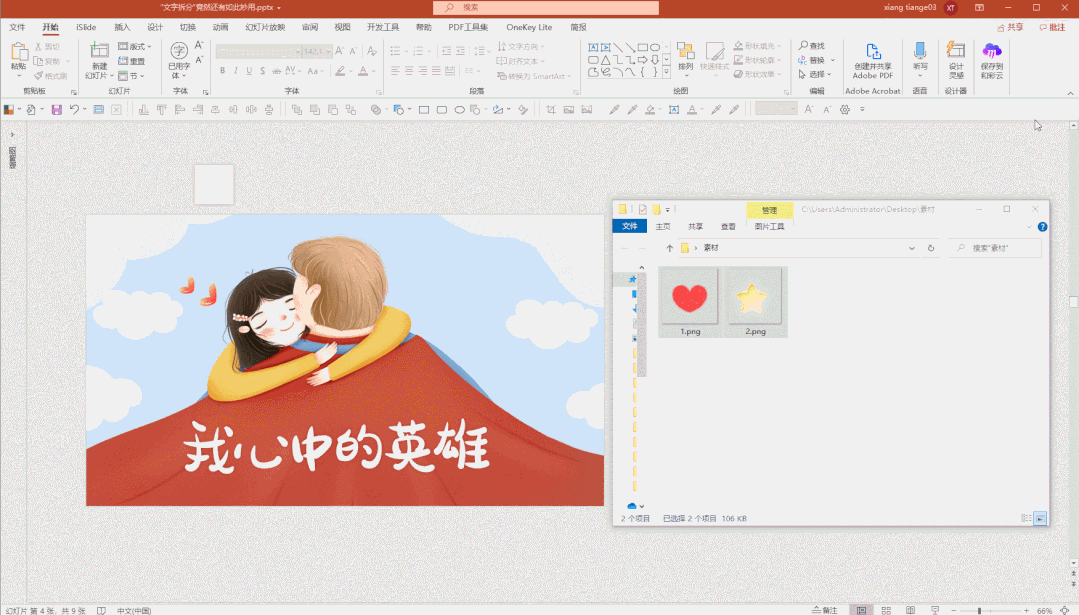Open the Insert (插入) ribbon tab

(x=122, y=27)
